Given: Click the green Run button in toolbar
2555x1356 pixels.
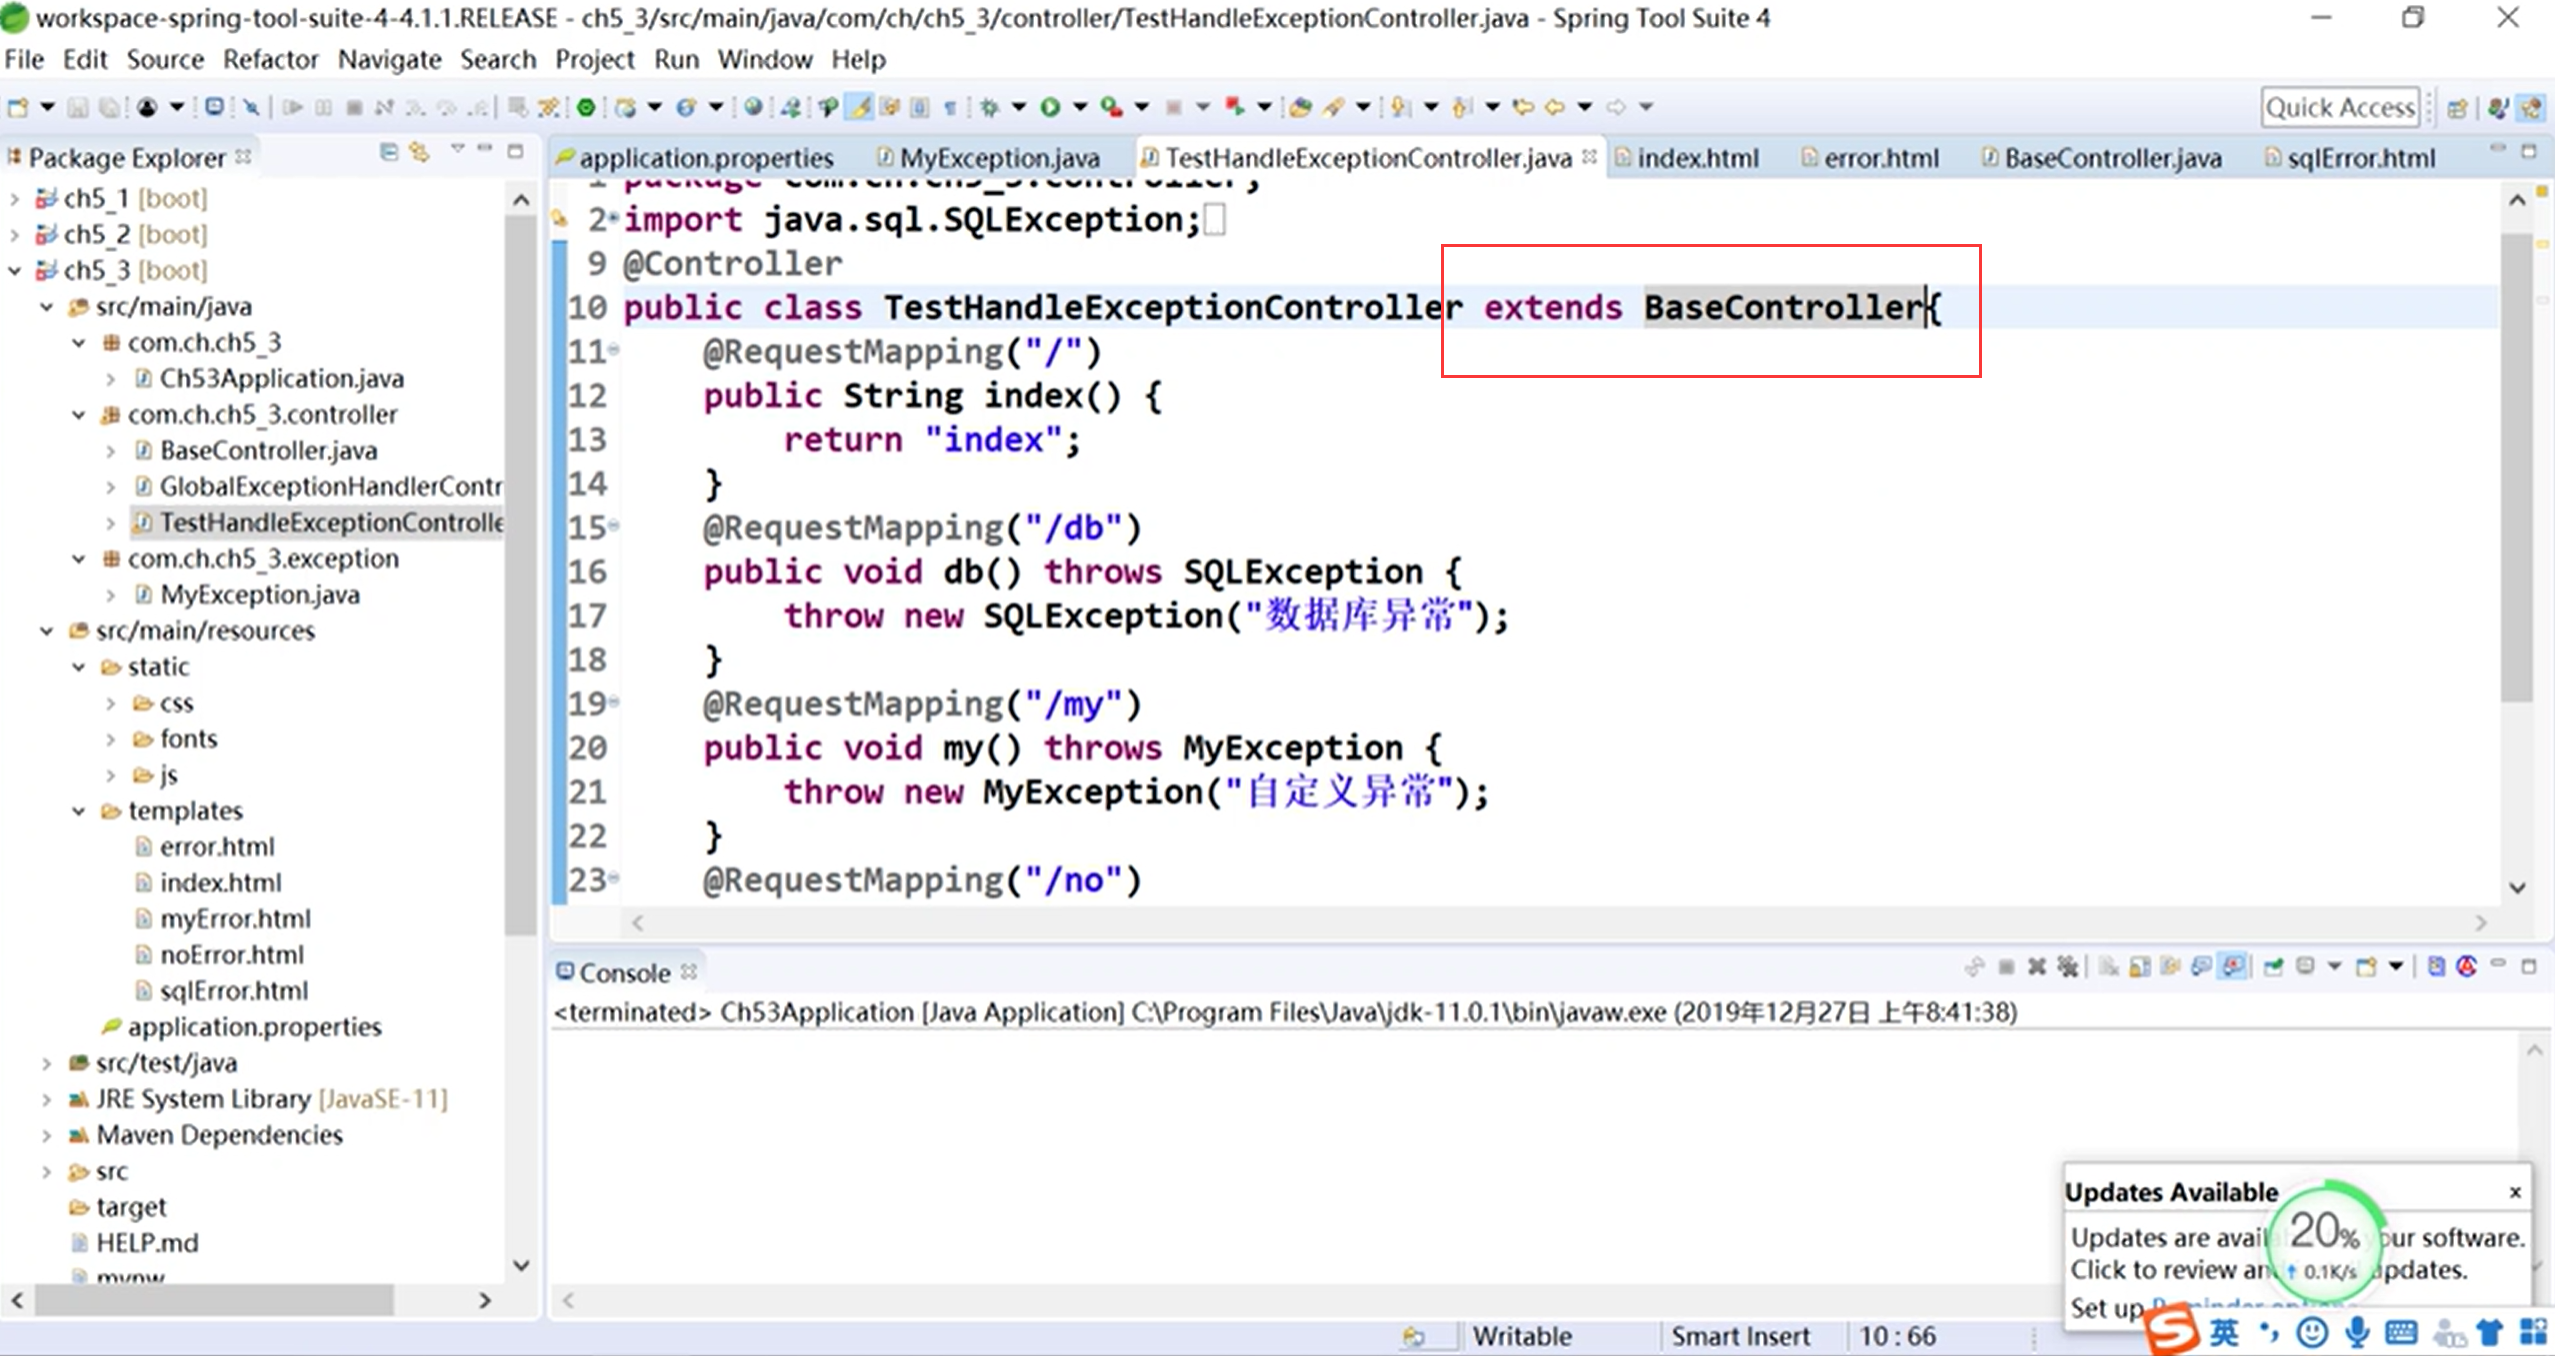Looking at the screenshot, I should pyautogui.click(x=1050, y=107).
